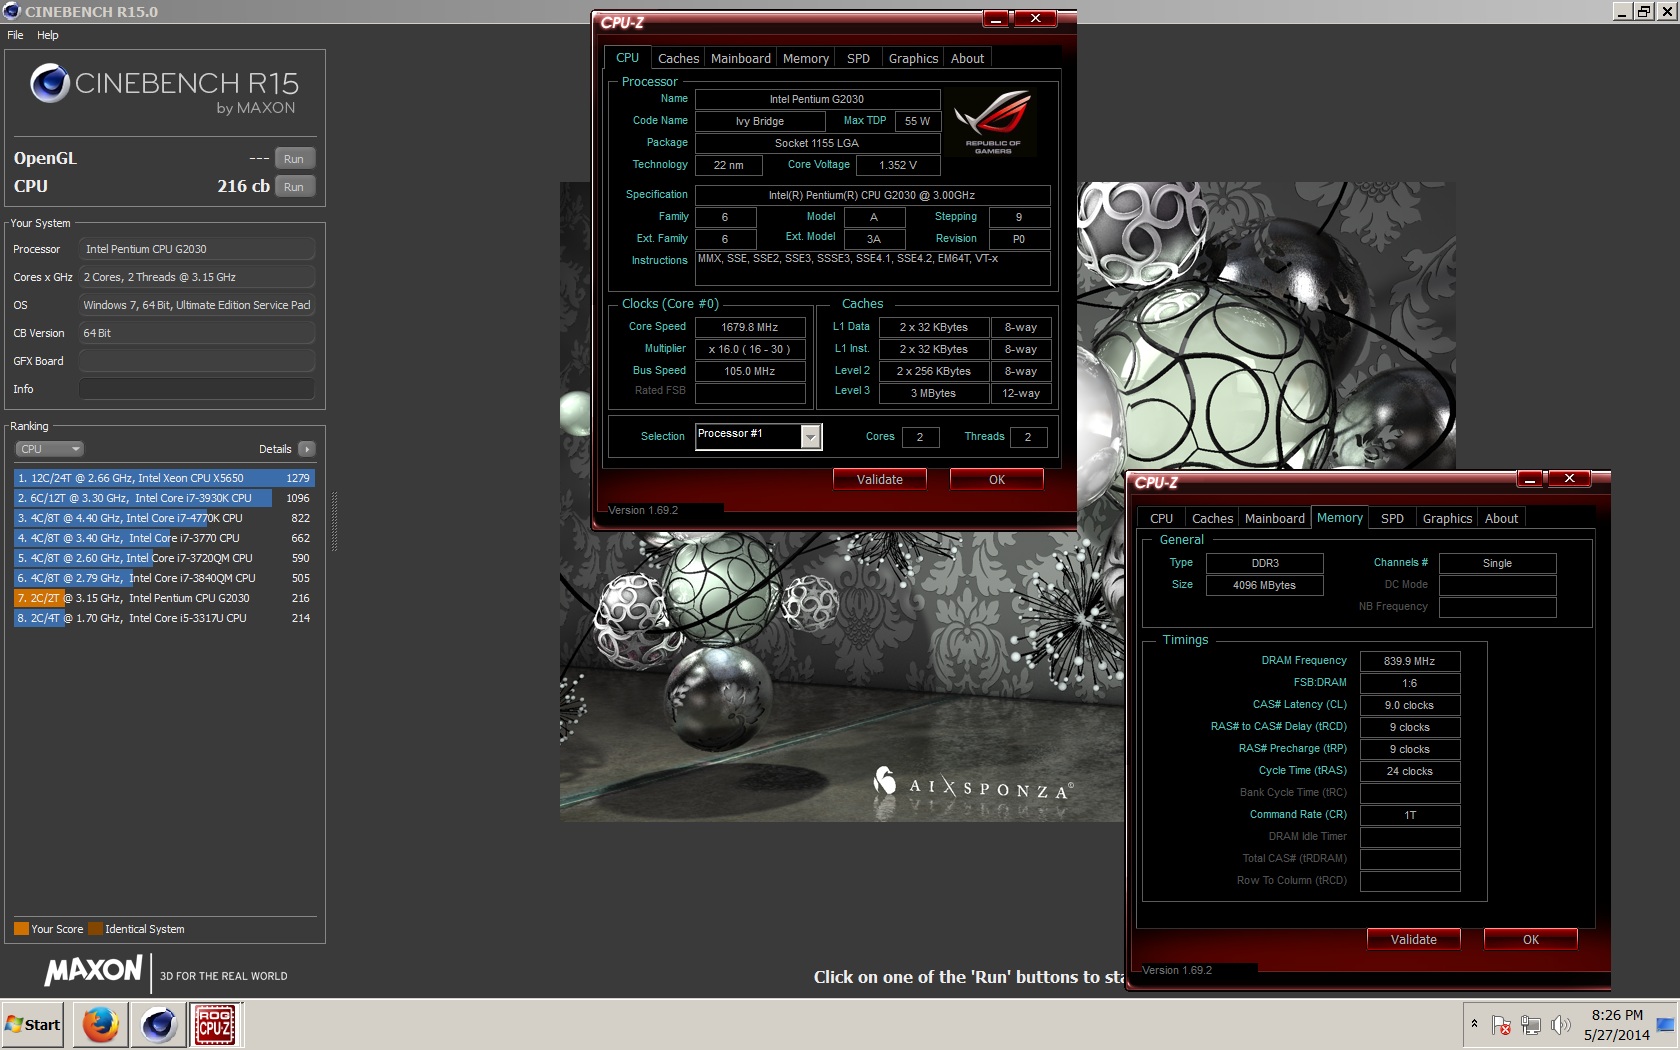
Task: Click the Core Speed value 1679.8 MHz
Action: pyautogui.click(x=750, y=327)
